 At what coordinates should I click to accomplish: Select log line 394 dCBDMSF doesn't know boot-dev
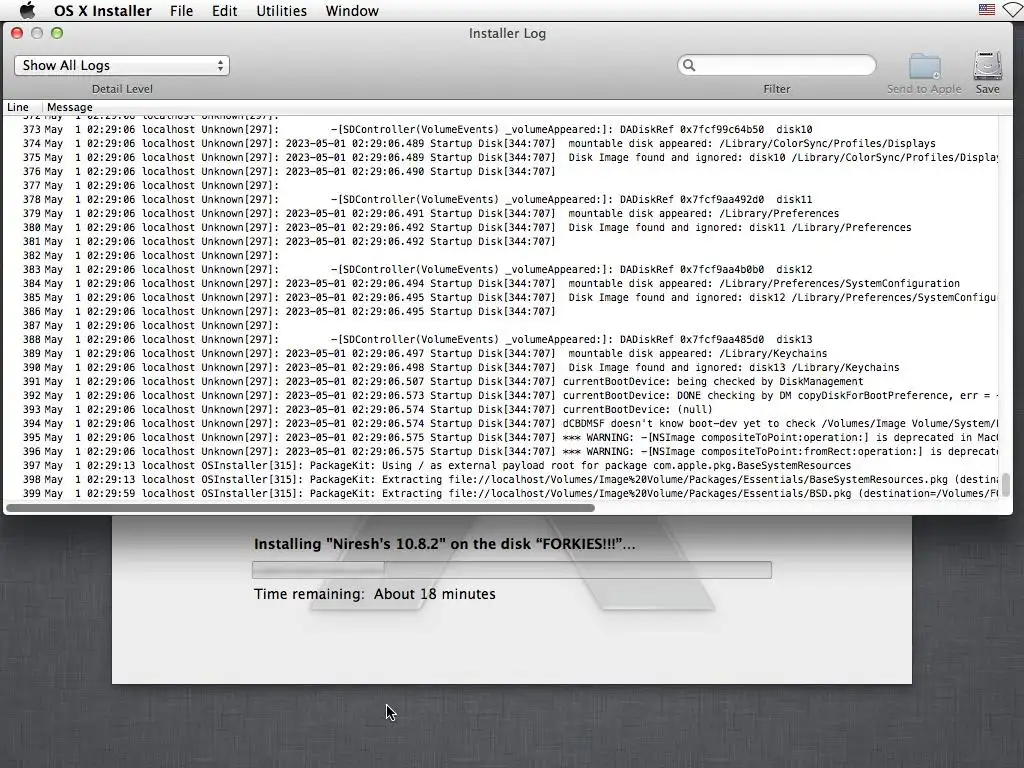pyautogui.click(x=502, y=424)
